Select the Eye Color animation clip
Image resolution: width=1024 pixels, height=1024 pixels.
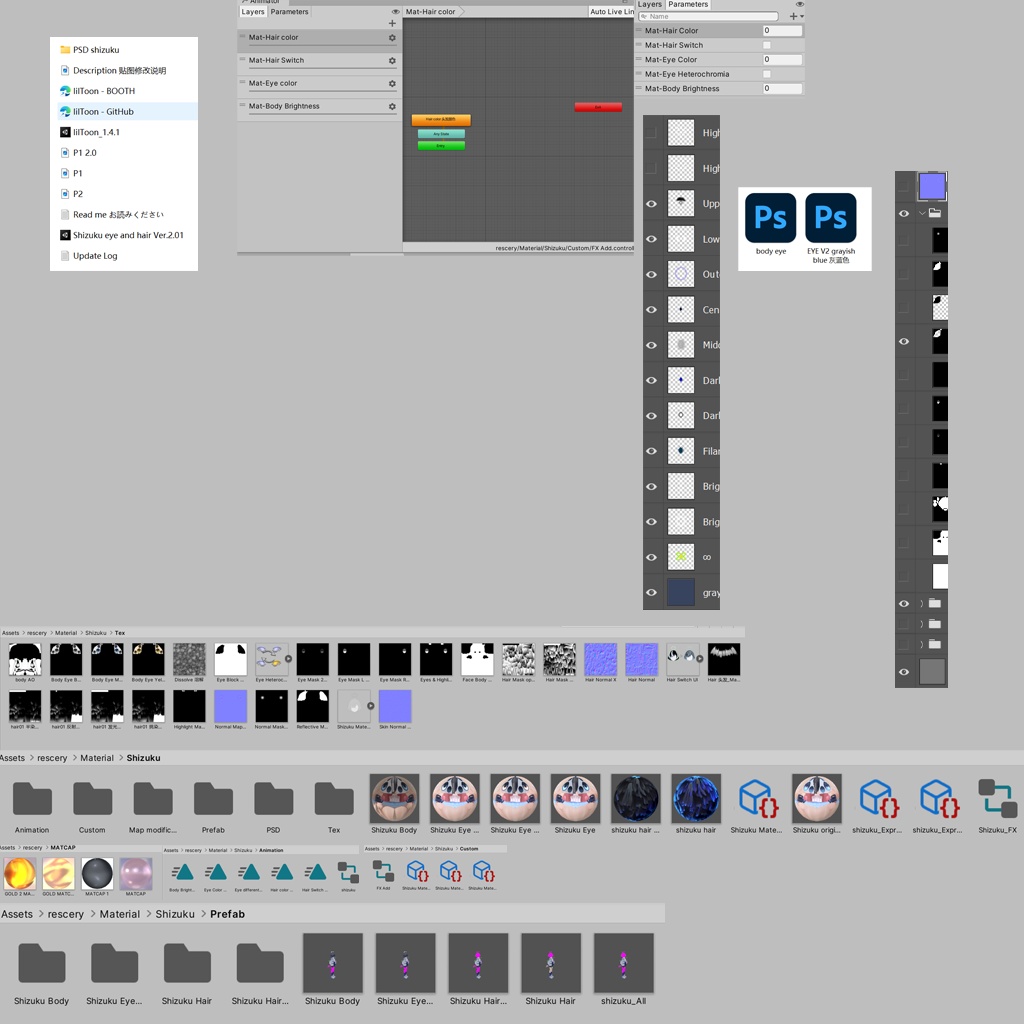215,872
